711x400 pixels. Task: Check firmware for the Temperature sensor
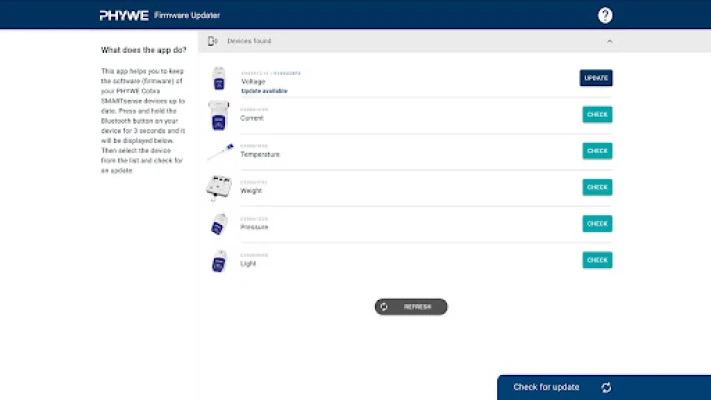click(597, 151)
